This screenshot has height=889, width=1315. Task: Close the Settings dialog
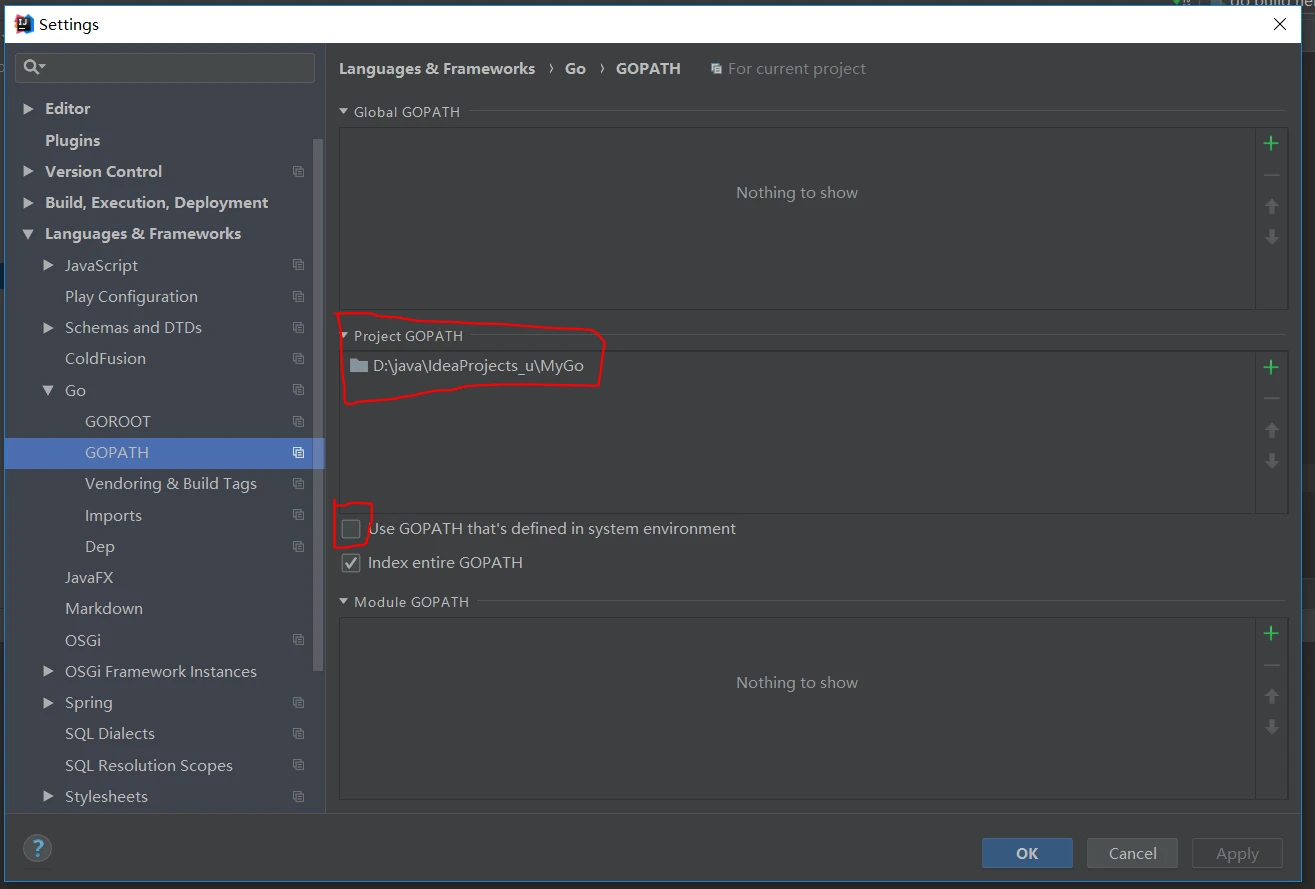[x=1280, y=25]
